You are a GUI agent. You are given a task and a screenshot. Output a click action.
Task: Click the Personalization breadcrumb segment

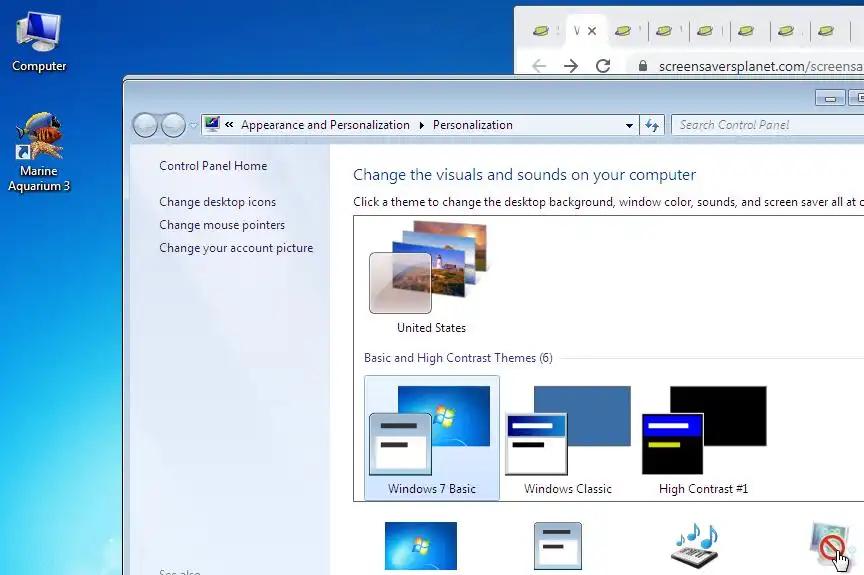[473, 125]
